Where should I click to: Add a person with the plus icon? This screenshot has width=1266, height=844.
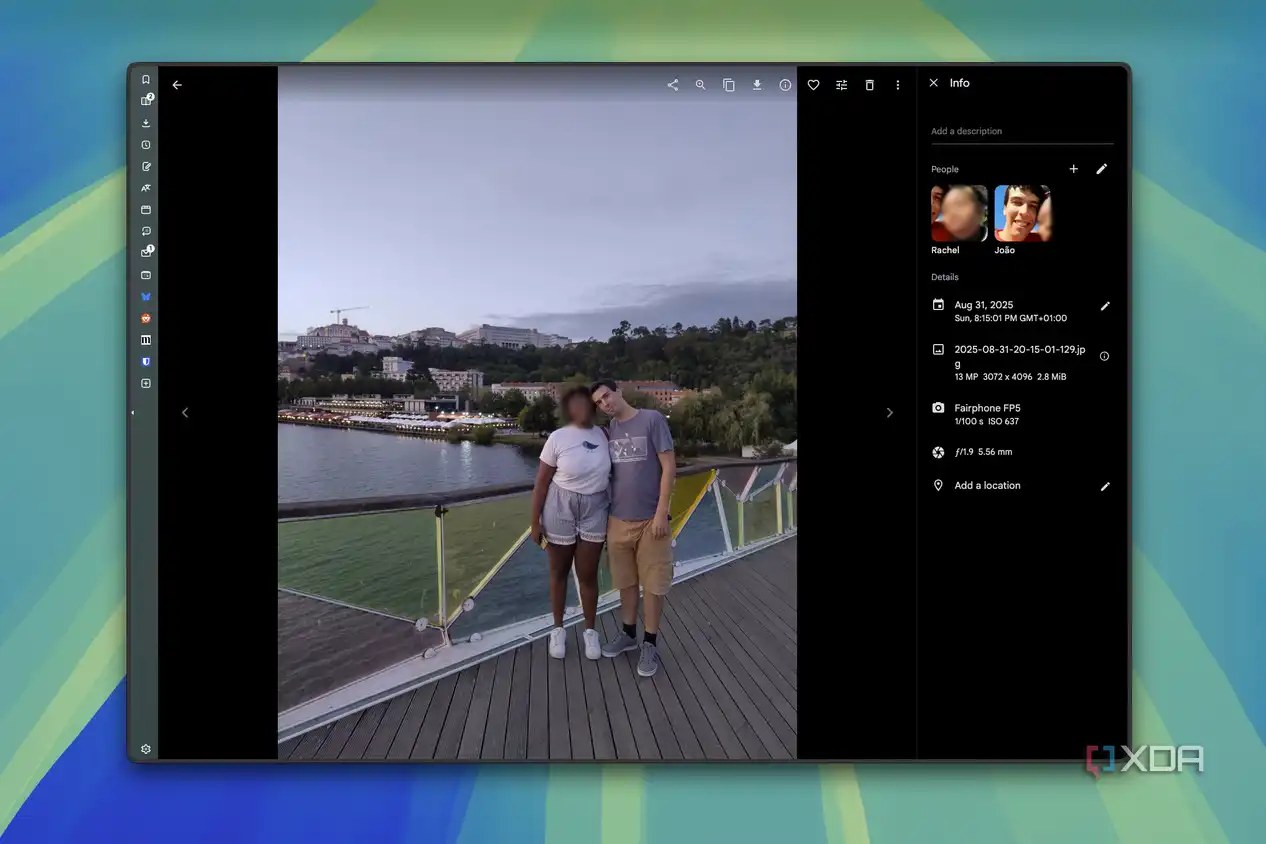click(x=1074, y=169)
